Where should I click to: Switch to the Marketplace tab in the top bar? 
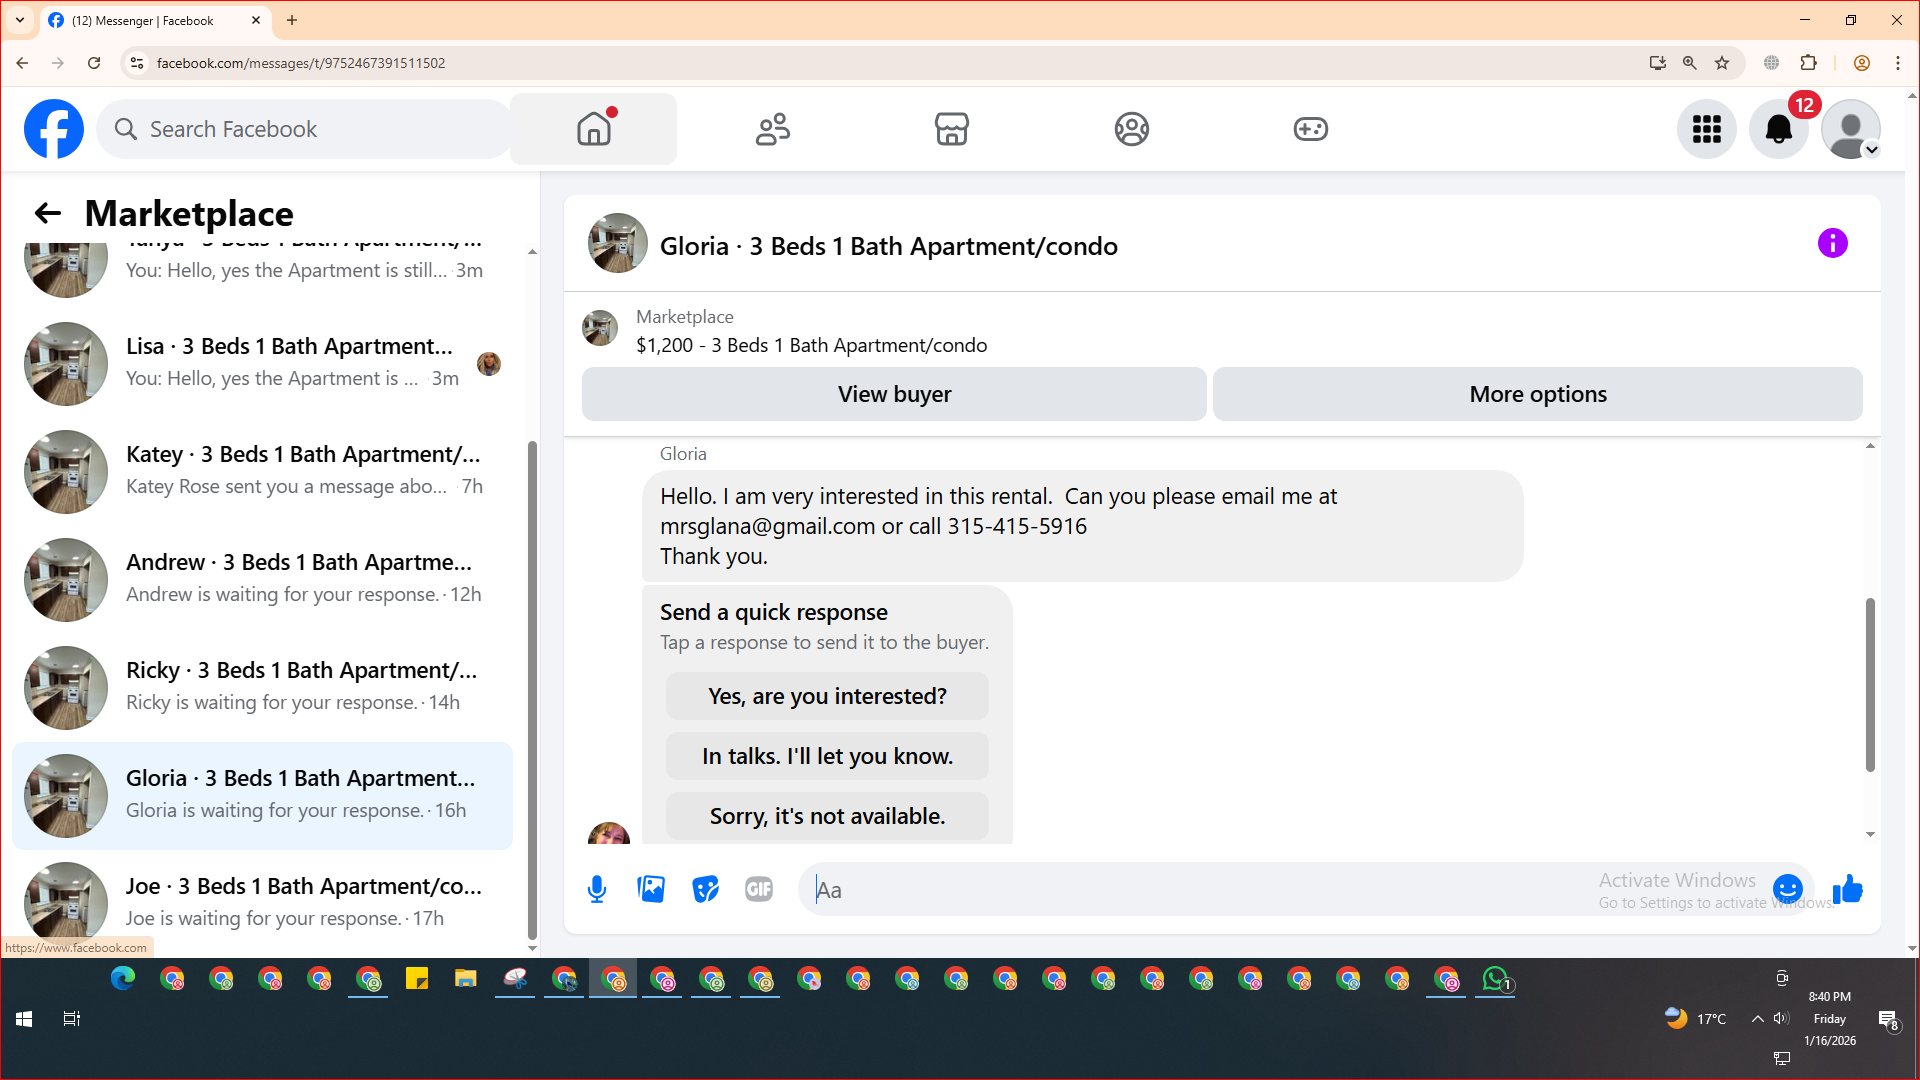pos(951,129)
